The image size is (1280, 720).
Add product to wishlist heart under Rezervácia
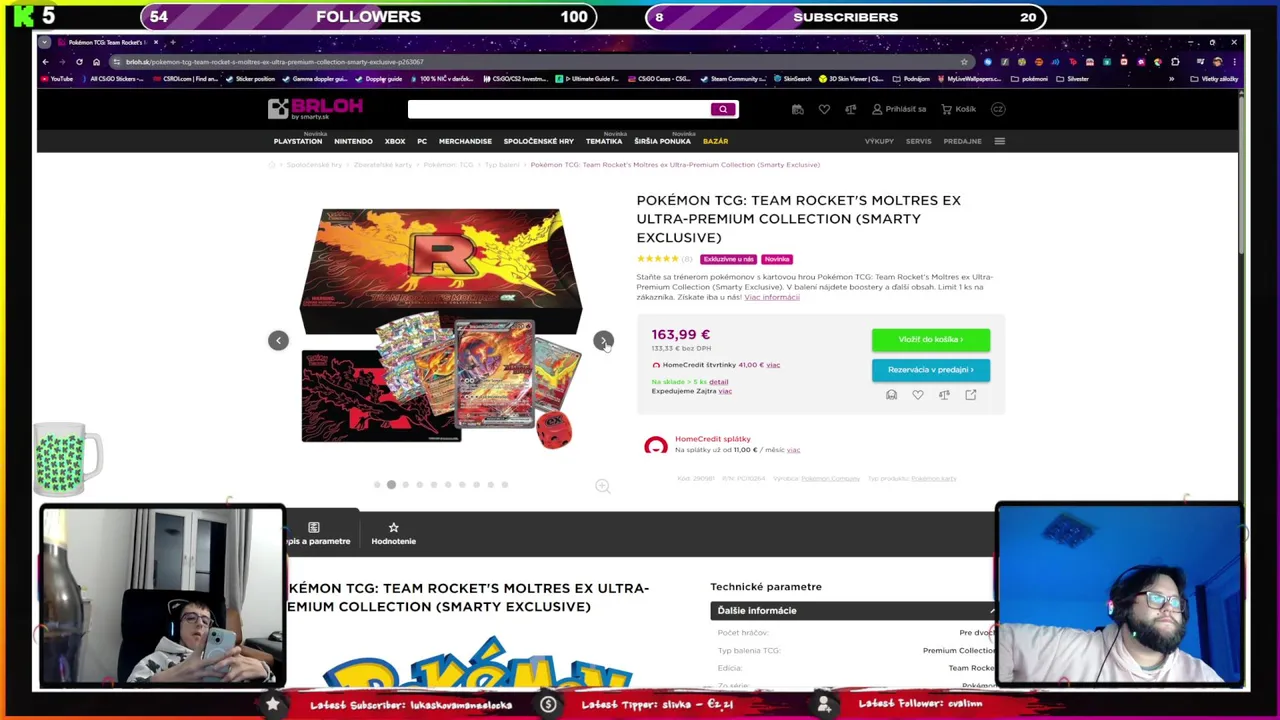(918, 395)
